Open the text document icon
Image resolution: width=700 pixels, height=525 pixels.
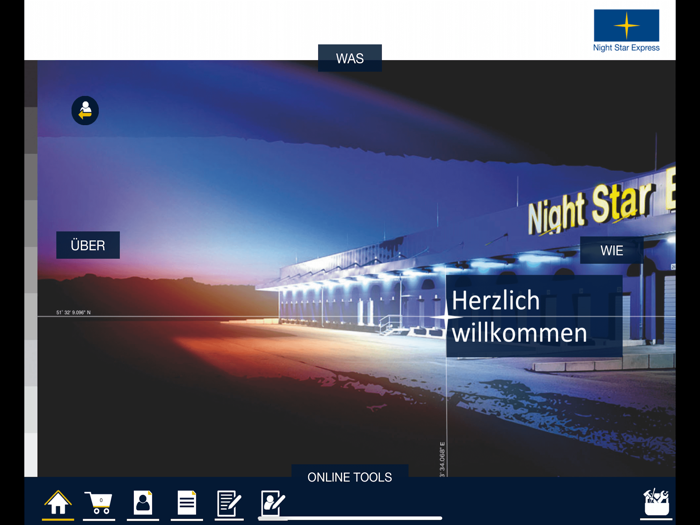[x=187, y=503]
